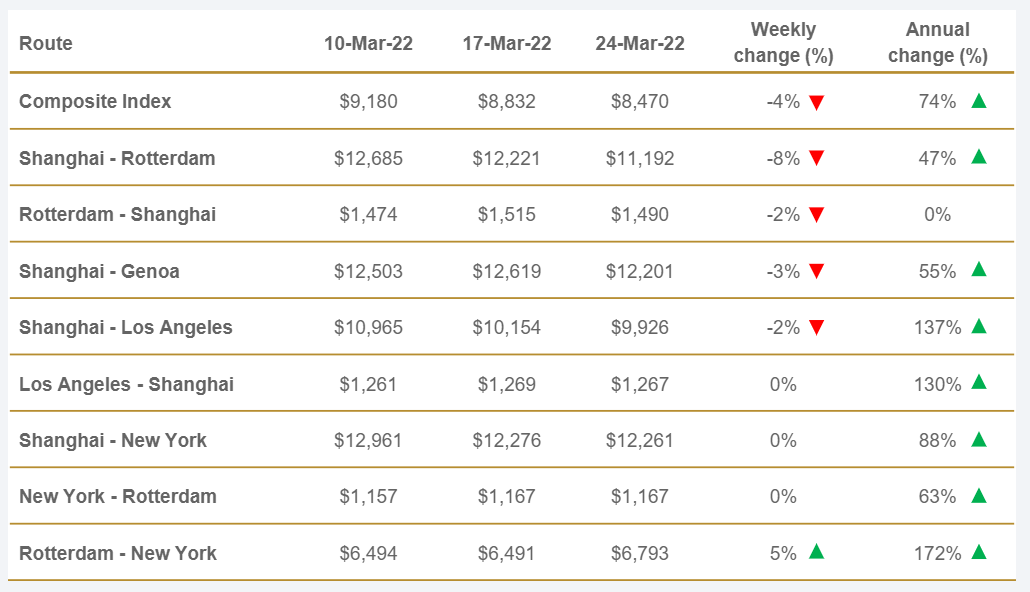This screenshot has height=592, width=1030.
Task: Click red down arrow in Shanghai - Rotterdam row
Action: pyautogui.click(x=817, y=158)
